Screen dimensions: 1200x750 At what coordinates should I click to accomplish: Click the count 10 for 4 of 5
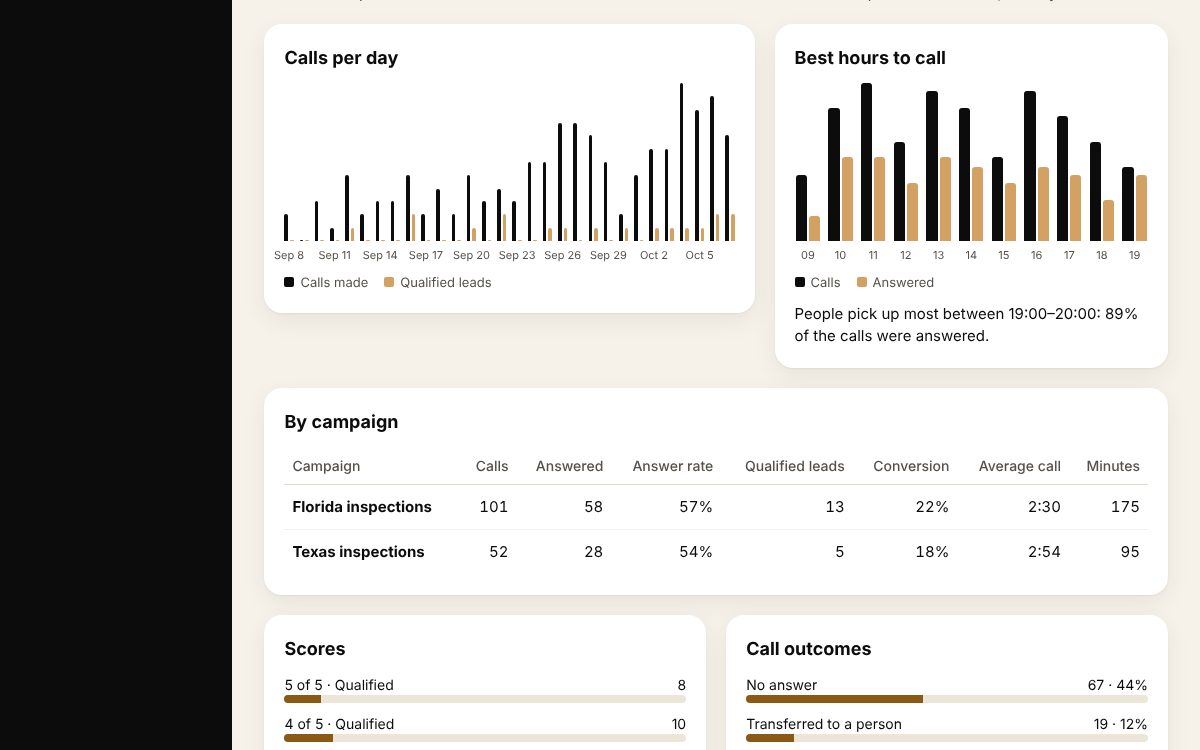[x=679, y=724]
